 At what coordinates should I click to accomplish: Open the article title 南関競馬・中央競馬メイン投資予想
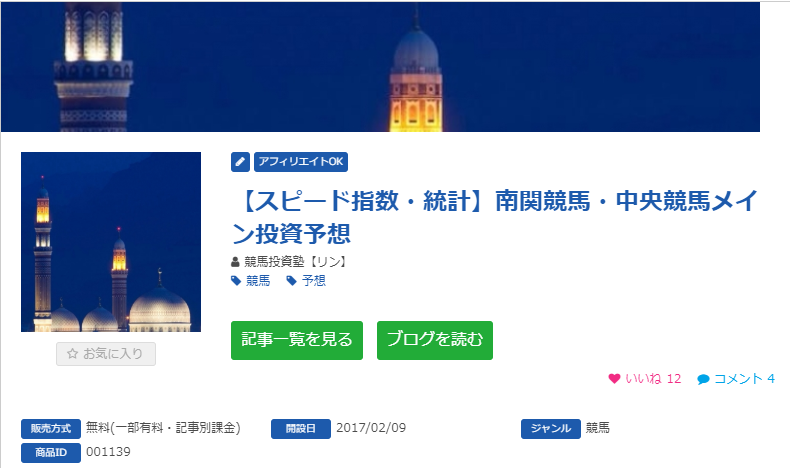pos(494,217)
